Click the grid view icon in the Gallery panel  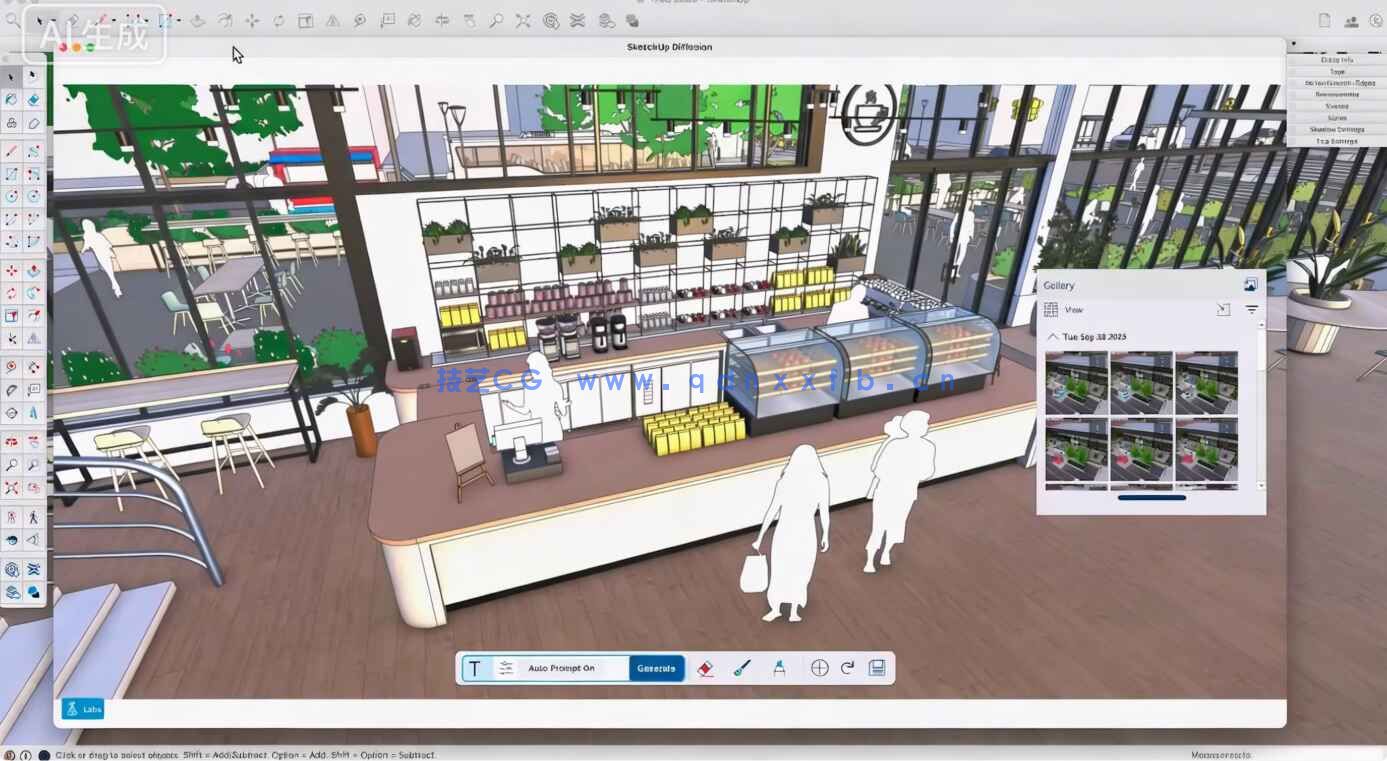coord(1050,309)
